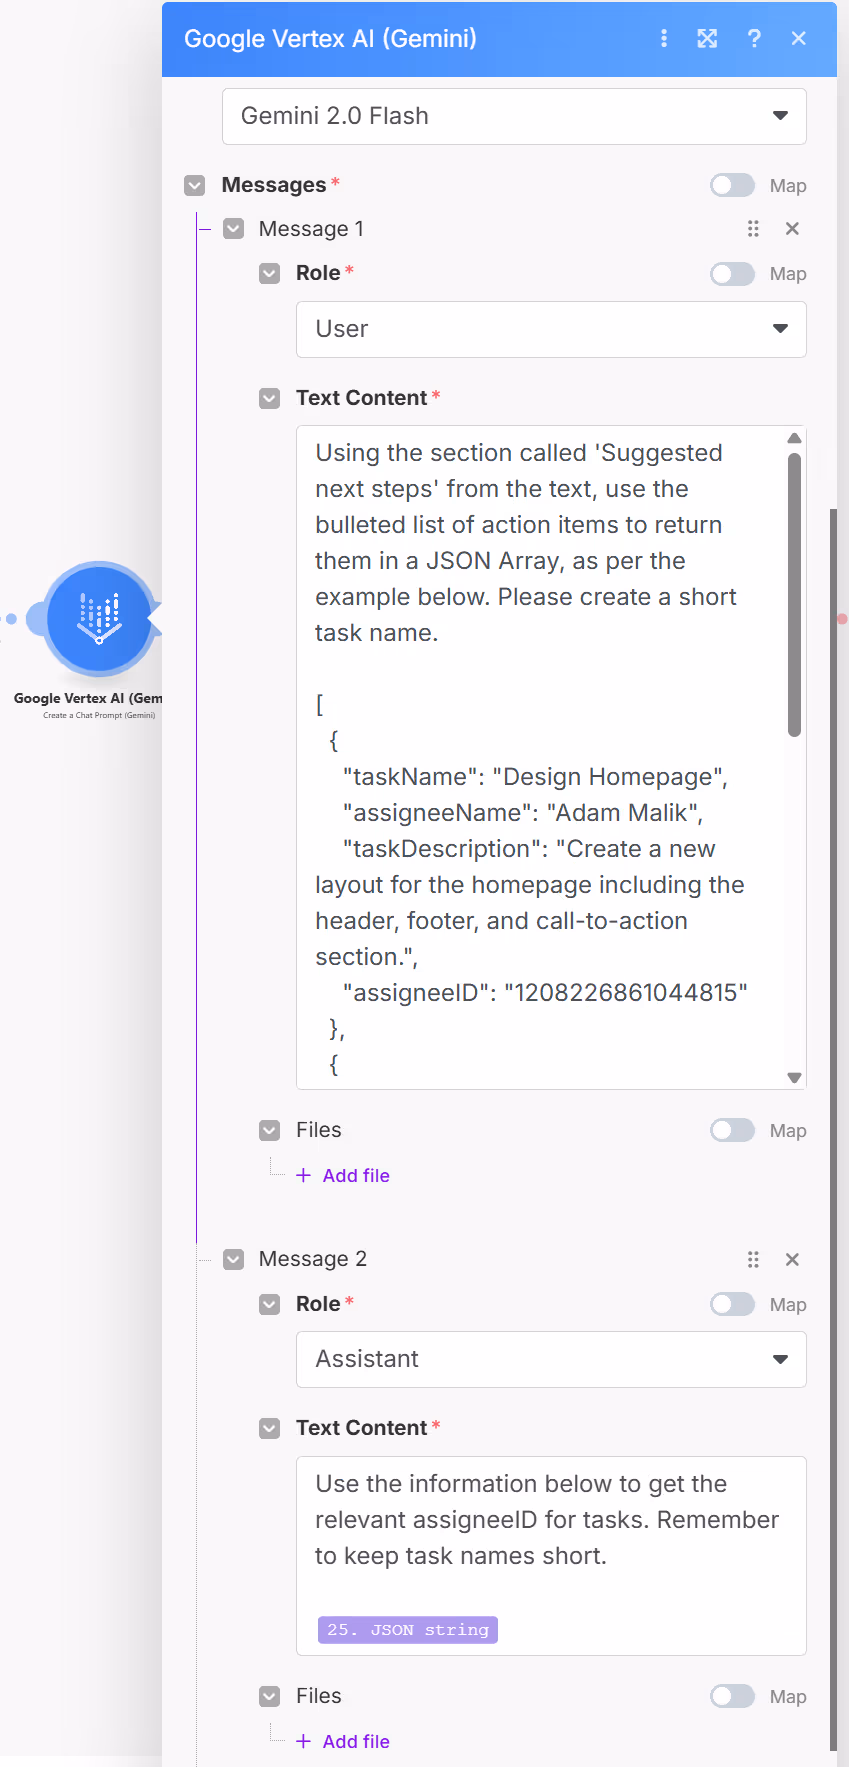Collapse the Role field in Message 1
The image size is (849, 1767).
click(270, 273)
